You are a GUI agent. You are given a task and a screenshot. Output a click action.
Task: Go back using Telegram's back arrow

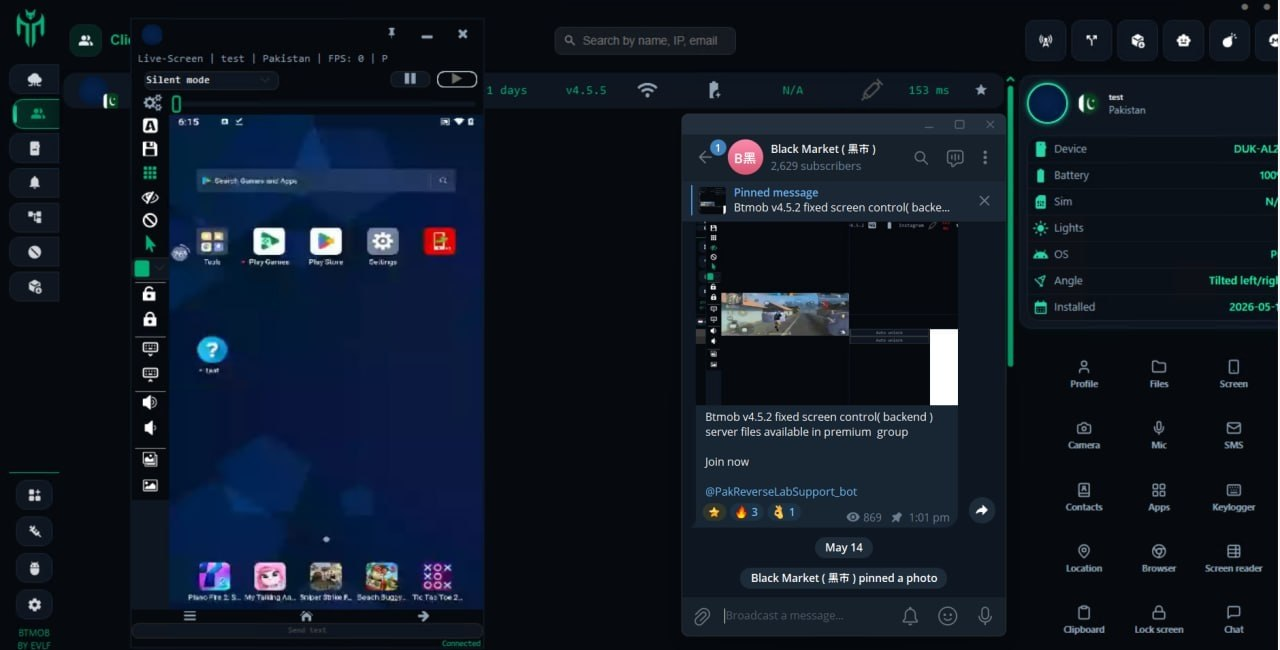pyautogui.click(x=705, y=157)
